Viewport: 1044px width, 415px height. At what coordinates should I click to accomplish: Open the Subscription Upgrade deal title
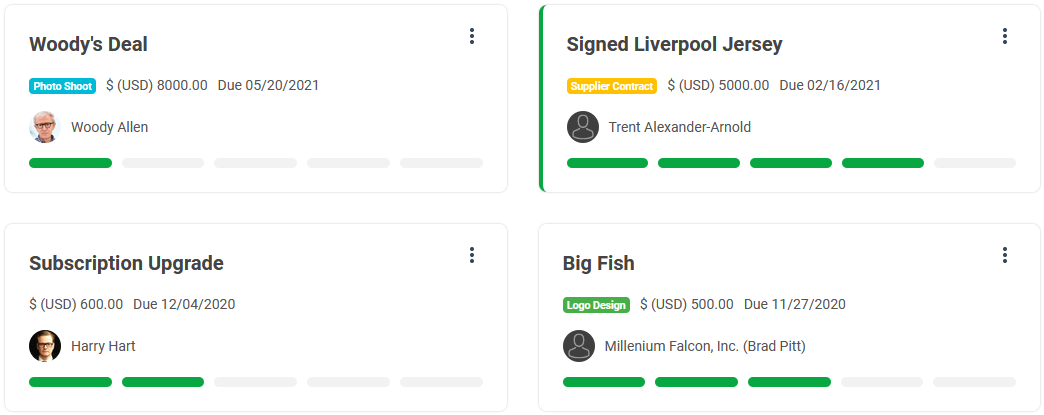click(127, 263)
